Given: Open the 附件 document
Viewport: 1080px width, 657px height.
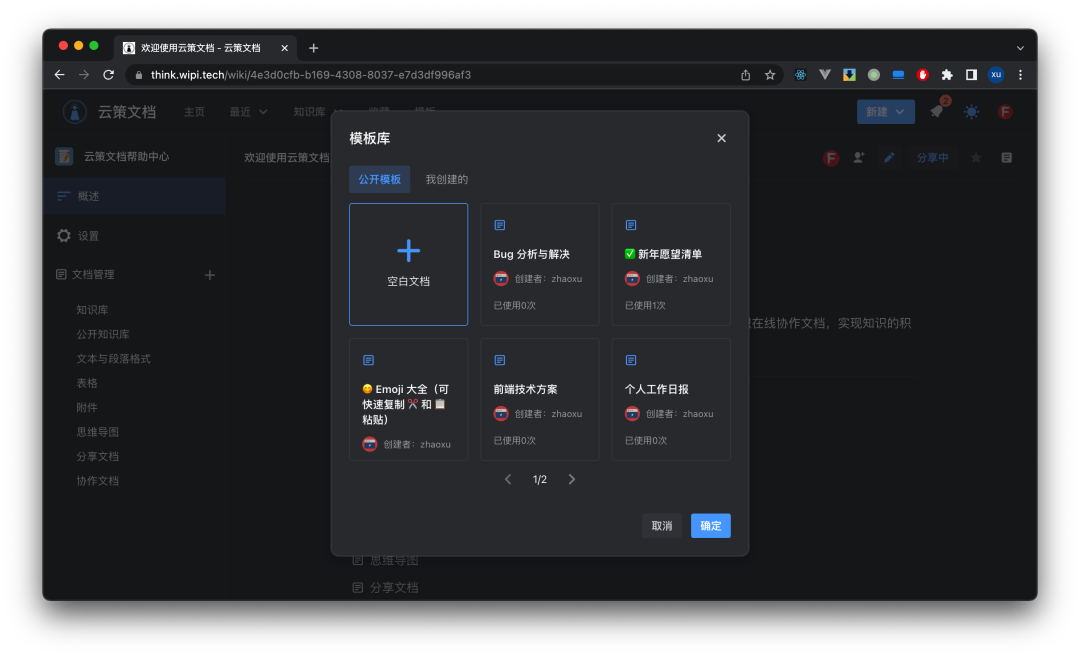Looking at the screenshot, I should (x=87, y=408).
